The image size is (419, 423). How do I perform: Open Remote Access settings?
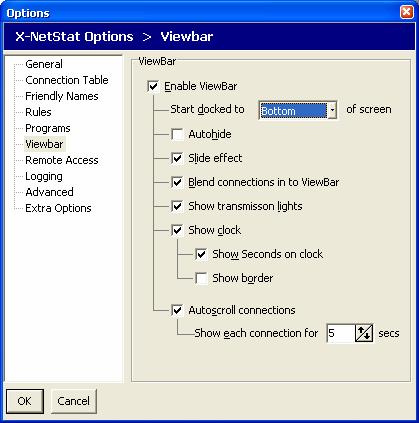62,160
